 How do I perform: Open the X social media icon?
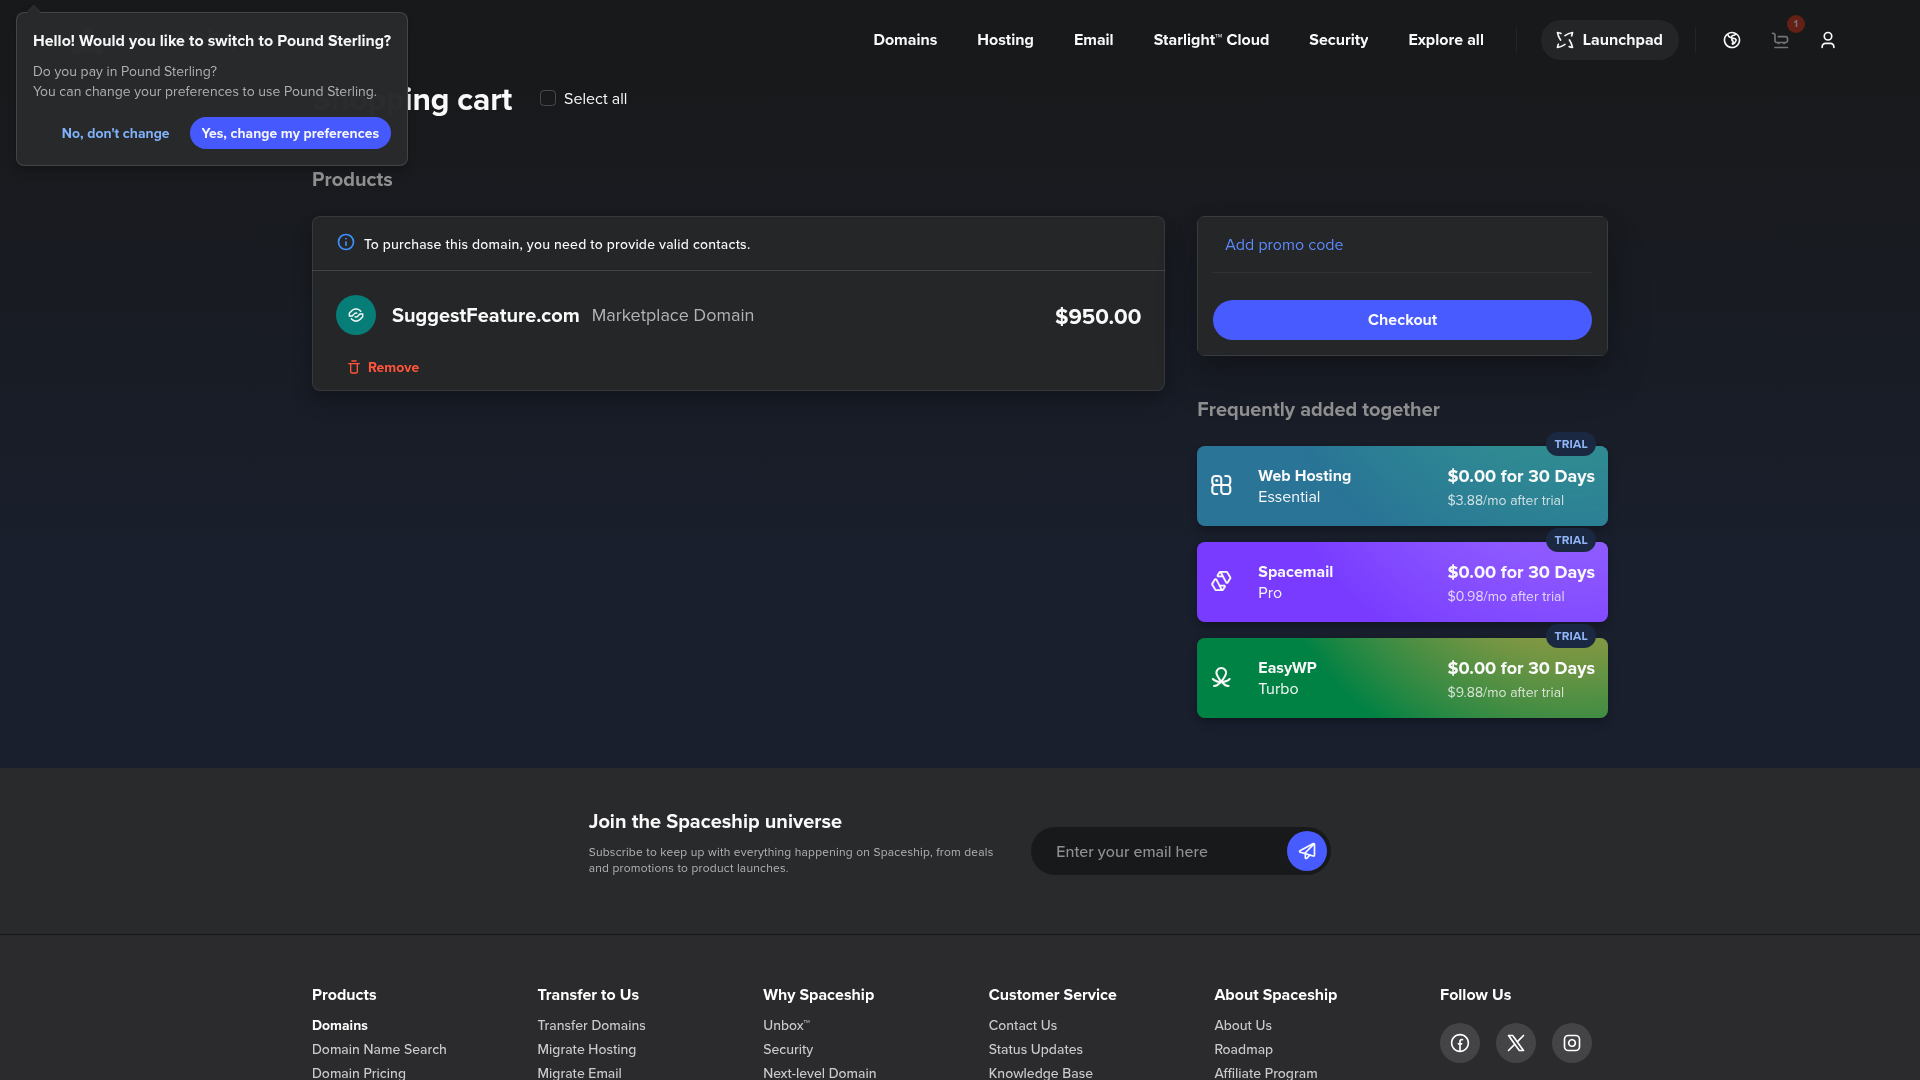click(1515, 1042)
